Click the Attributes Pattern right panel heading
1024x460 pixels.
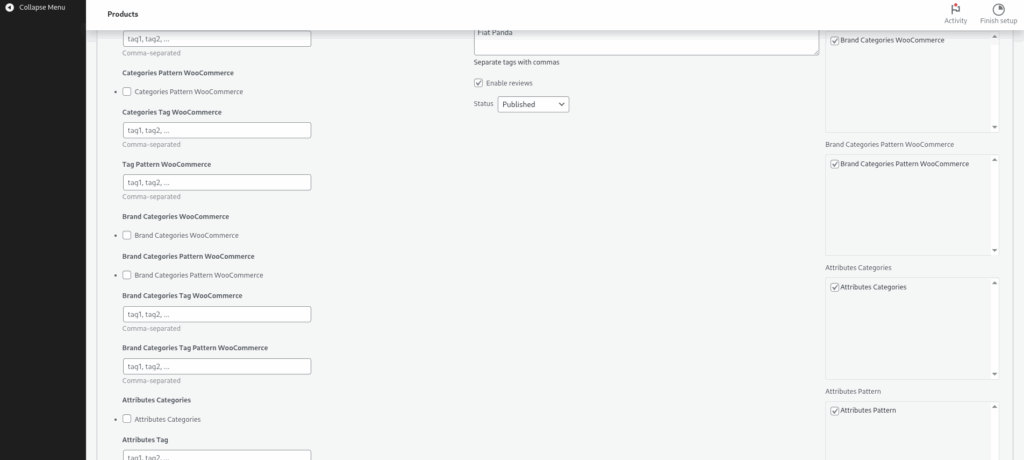[853, 391]
